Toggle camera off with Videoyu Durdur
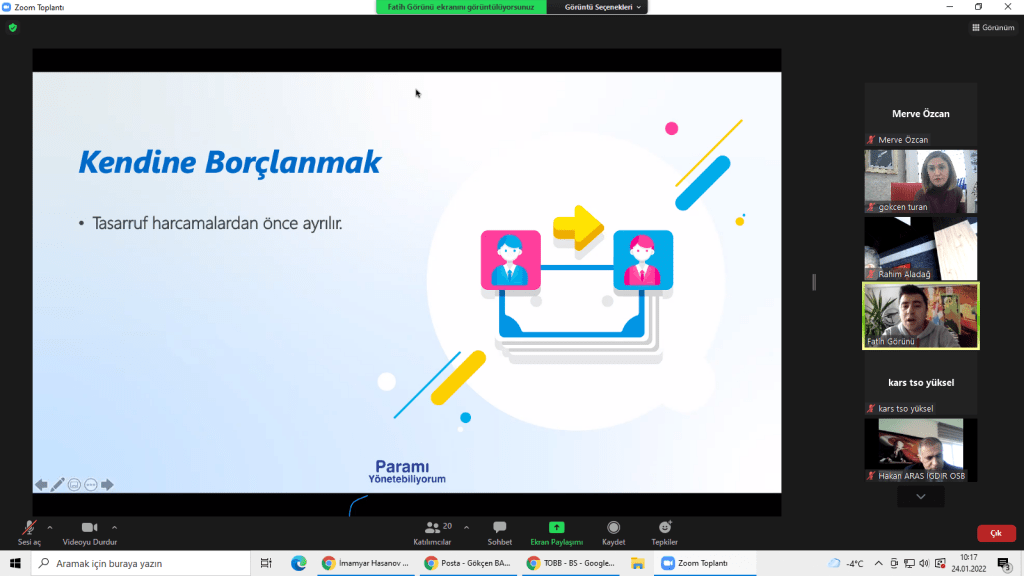Image resolution: width=1024 pixels, height=576 pixels. point(89,531)
